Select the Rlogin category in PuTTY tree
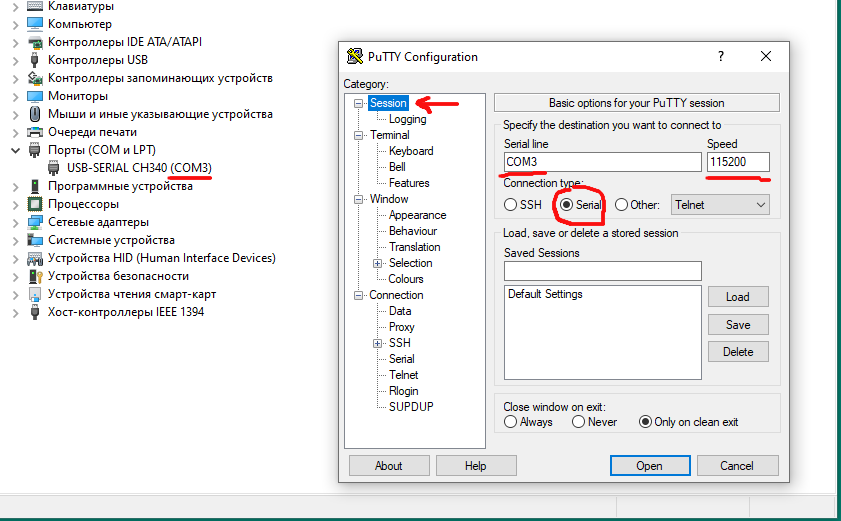Screen dimensions: 841x521 tap(403, 391)
